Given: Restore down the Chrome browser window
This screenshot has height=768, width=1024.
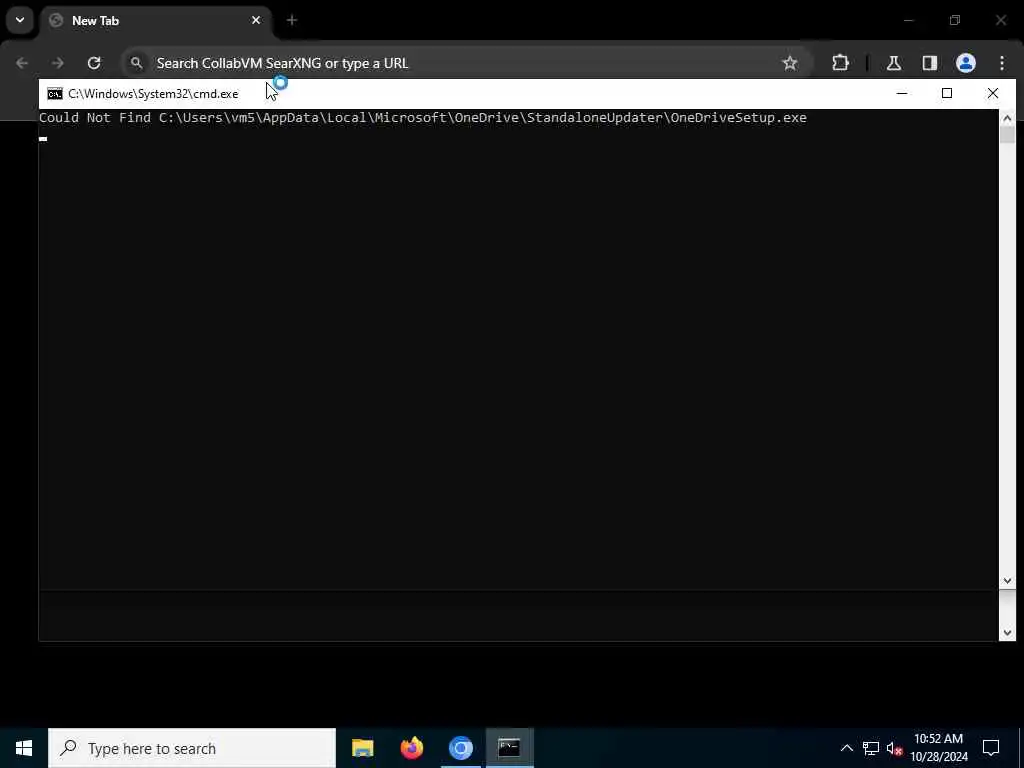Looking at the screenshot, I should tap(955, 20).
